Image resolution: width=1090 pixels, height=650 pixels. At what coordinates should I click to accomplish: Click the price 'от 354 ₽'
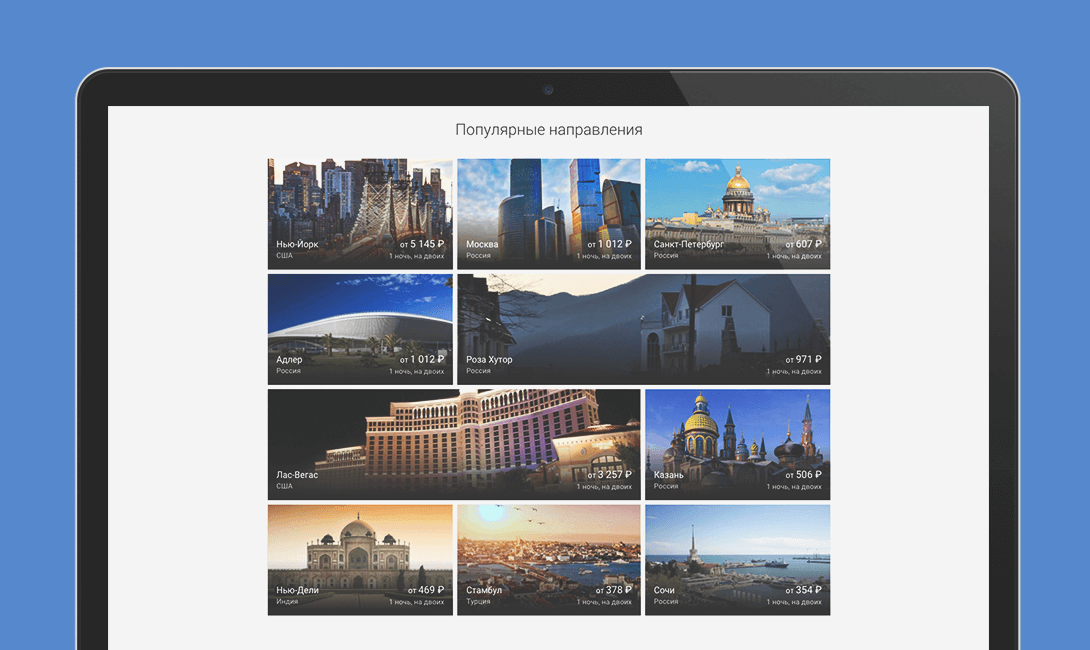coord(804,590)
